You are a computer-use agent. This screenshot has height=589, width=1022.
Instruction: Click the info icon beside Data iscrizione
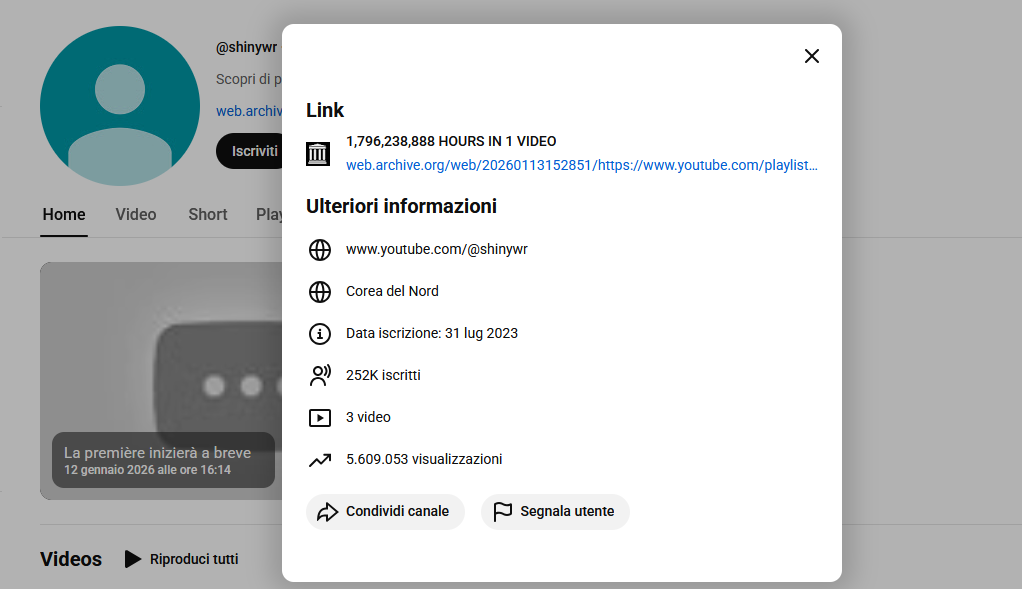(x=319, y=333)
